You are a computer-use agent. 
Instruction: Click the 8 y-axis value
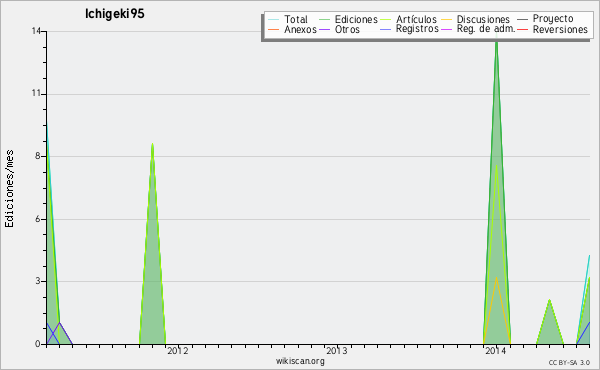(38, 156)
